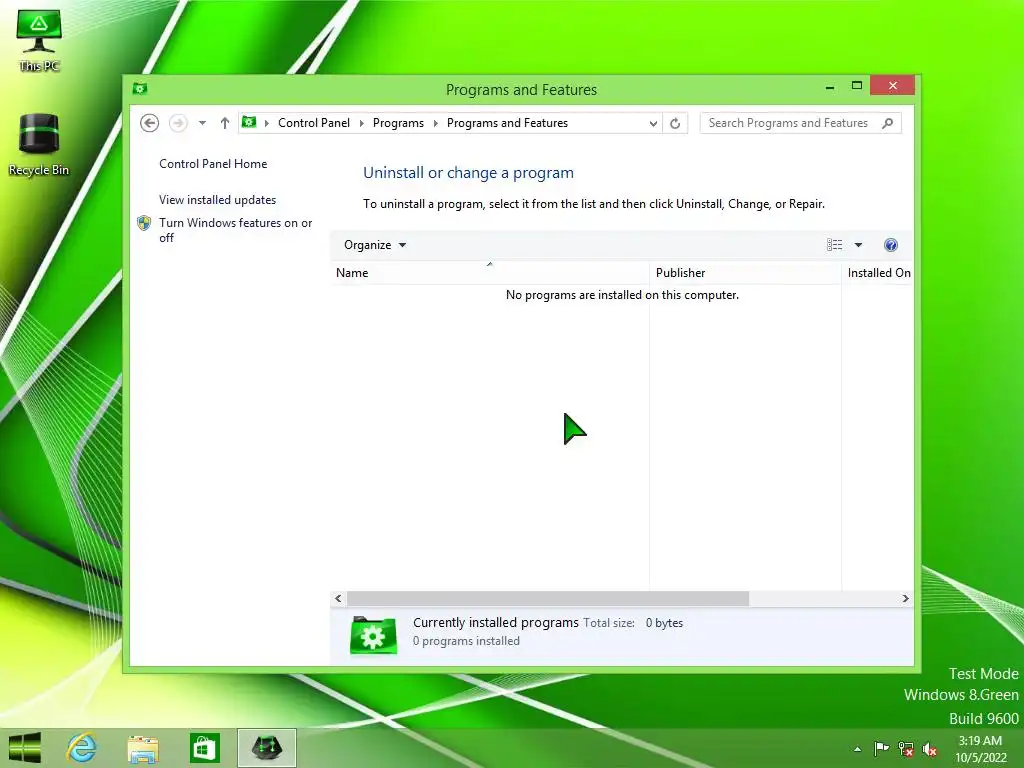Click the Forward navigation arrow
Viewport: 1024px width, 768px height.
[178, 123]
